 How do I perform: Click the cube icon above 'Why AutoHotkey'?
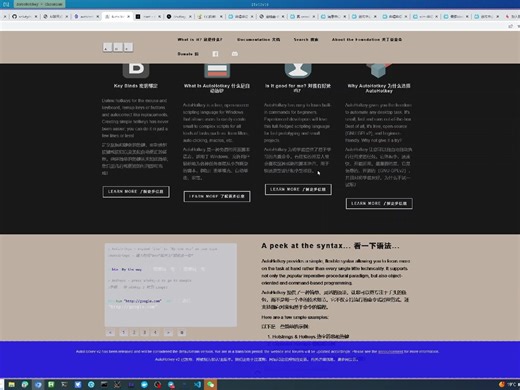pos(379,70)
